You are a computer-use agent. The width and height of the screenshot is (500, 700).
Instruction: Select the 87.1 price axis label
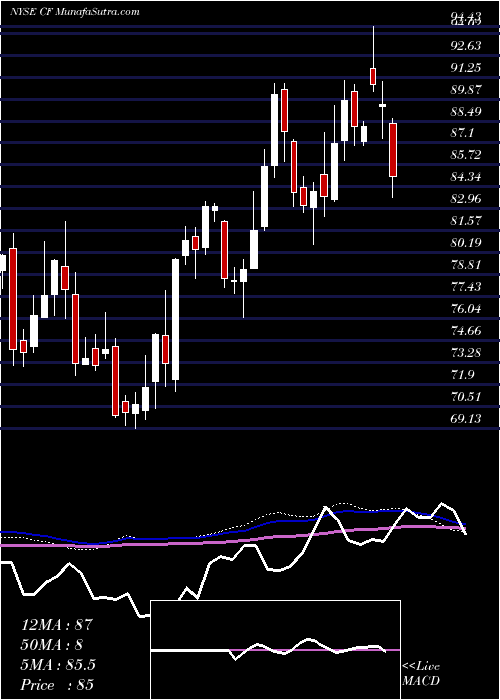tap(462, 133)
